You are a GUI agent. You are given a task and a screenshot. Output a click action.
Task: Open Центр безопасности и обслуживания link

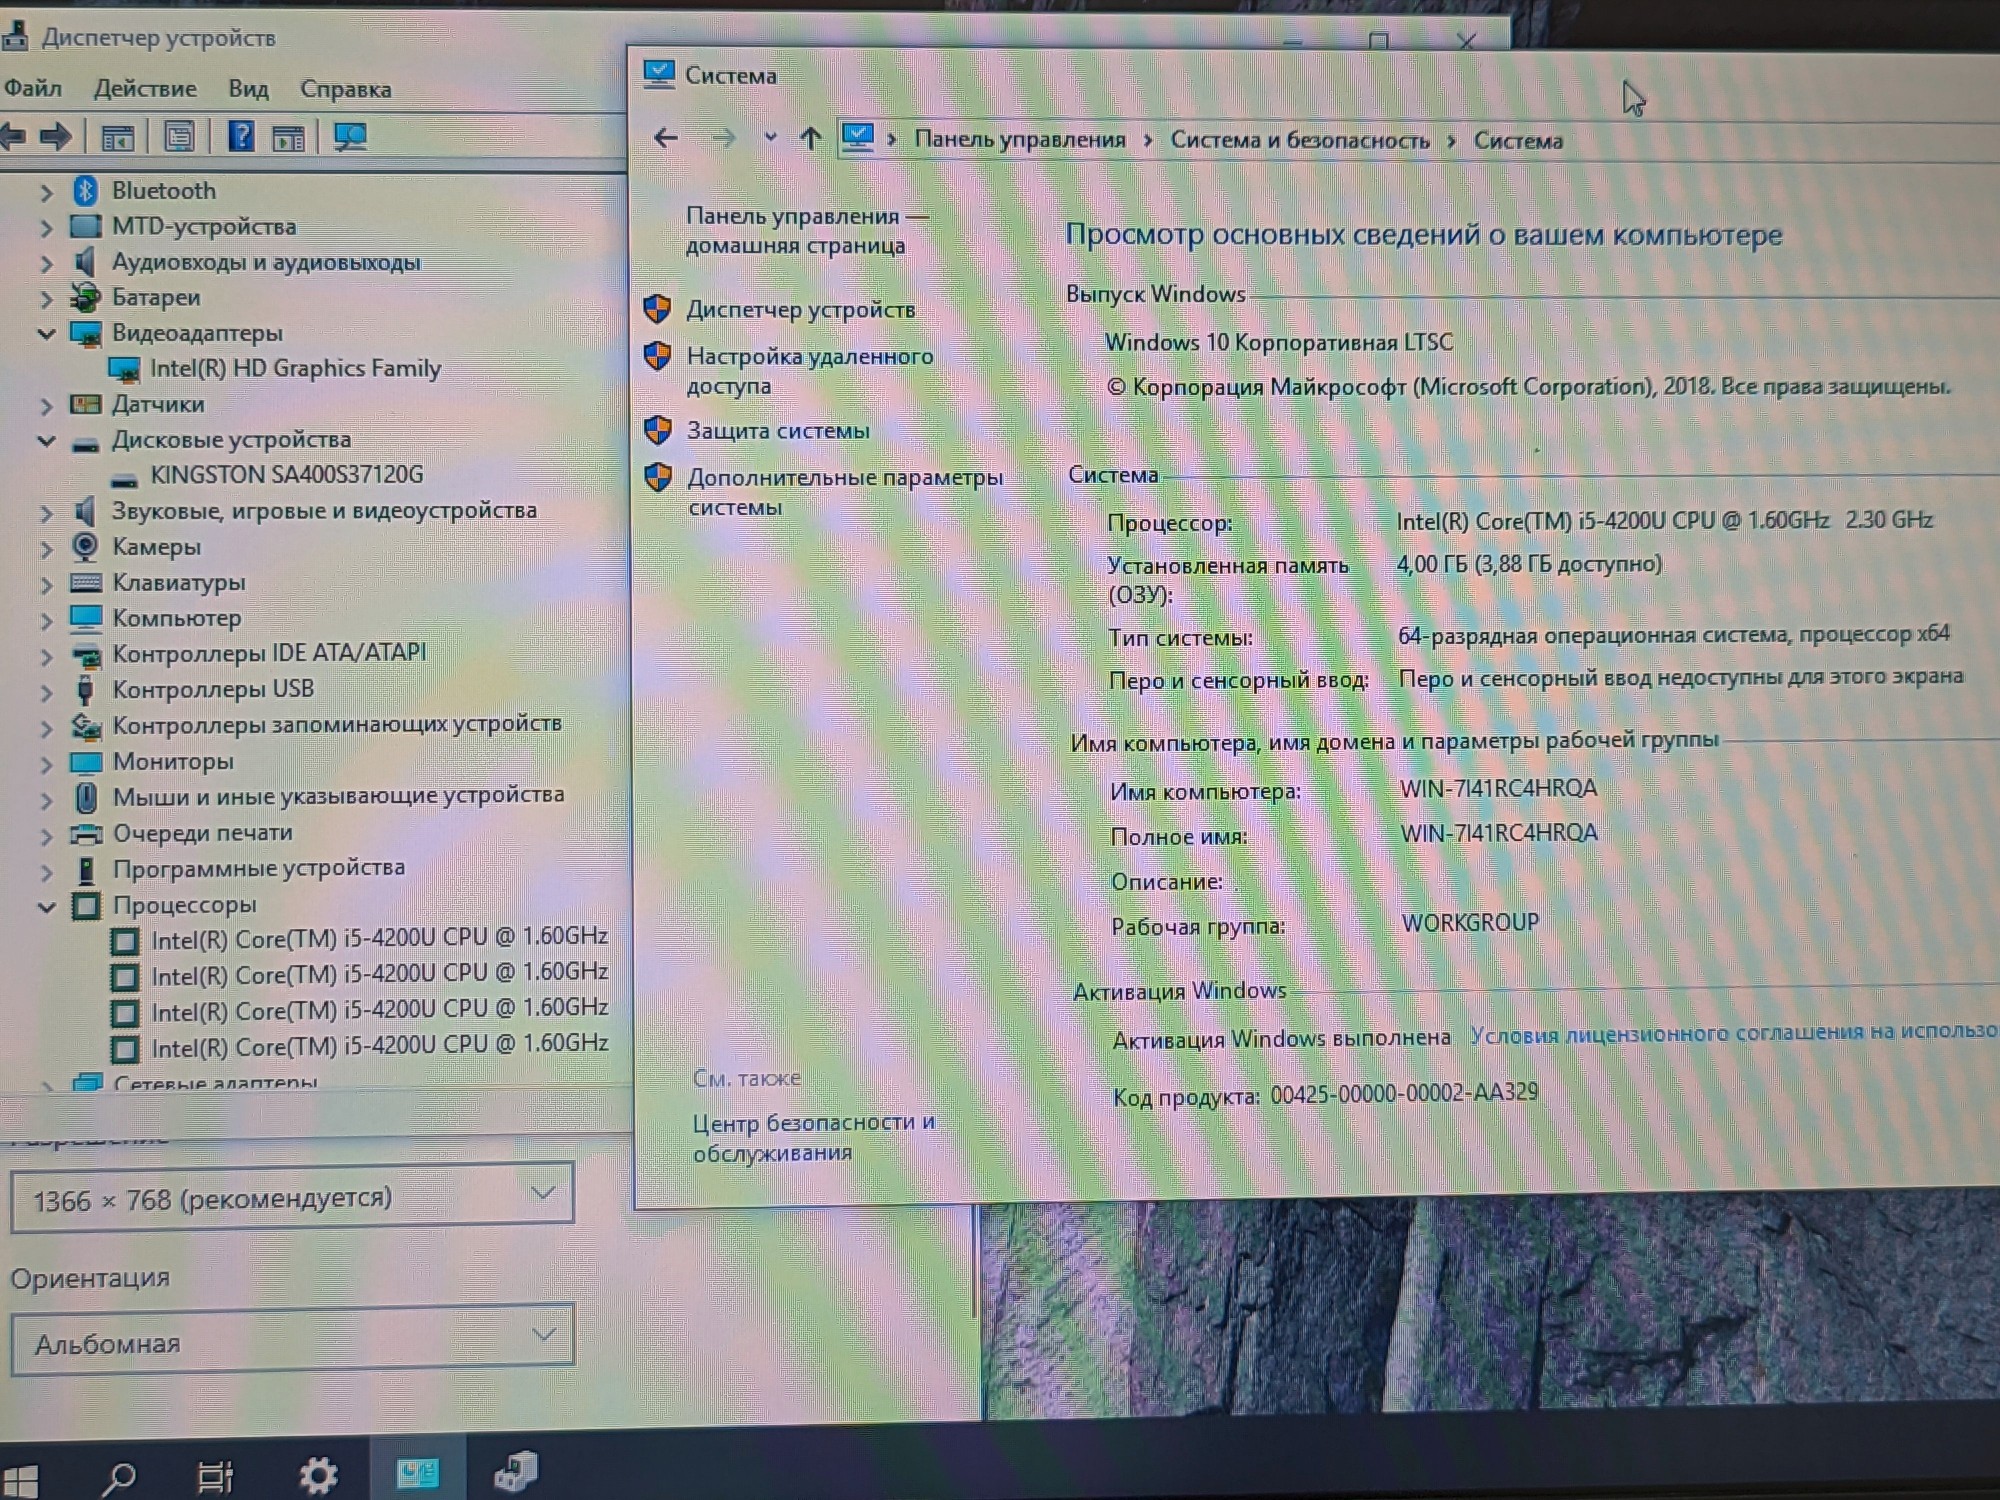[x=814, y=1138]
